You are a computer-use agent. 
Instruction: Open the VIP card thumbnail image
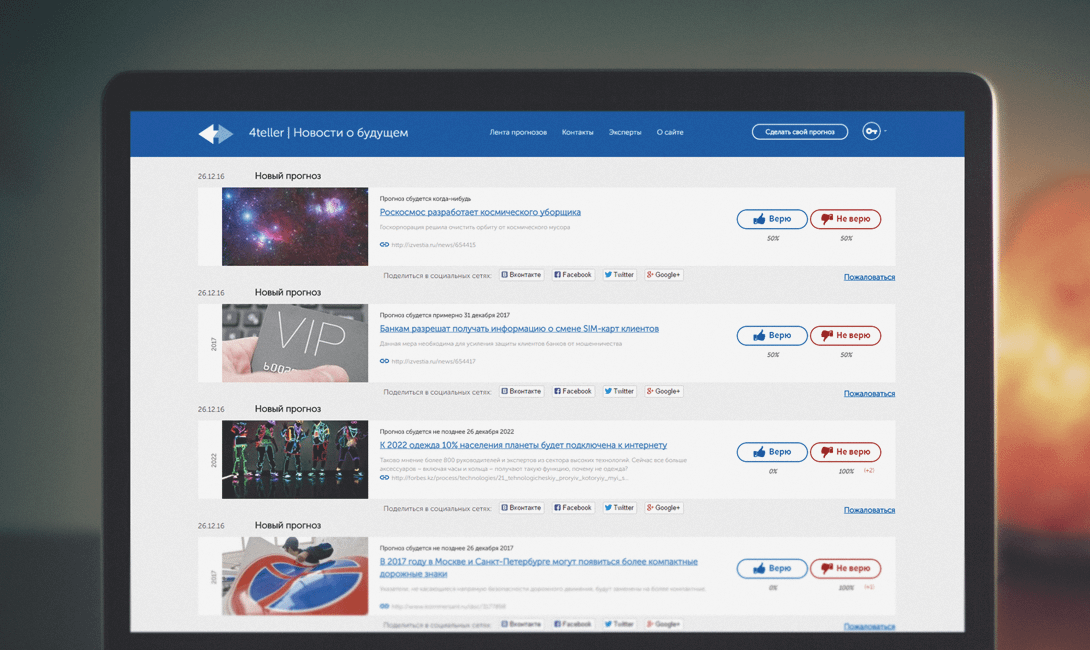tap(295, 343)
